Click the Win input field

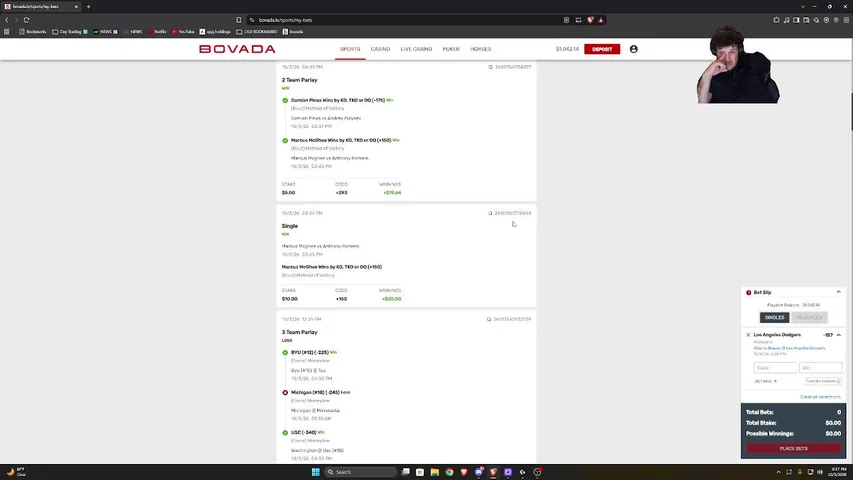click(820, 368)
